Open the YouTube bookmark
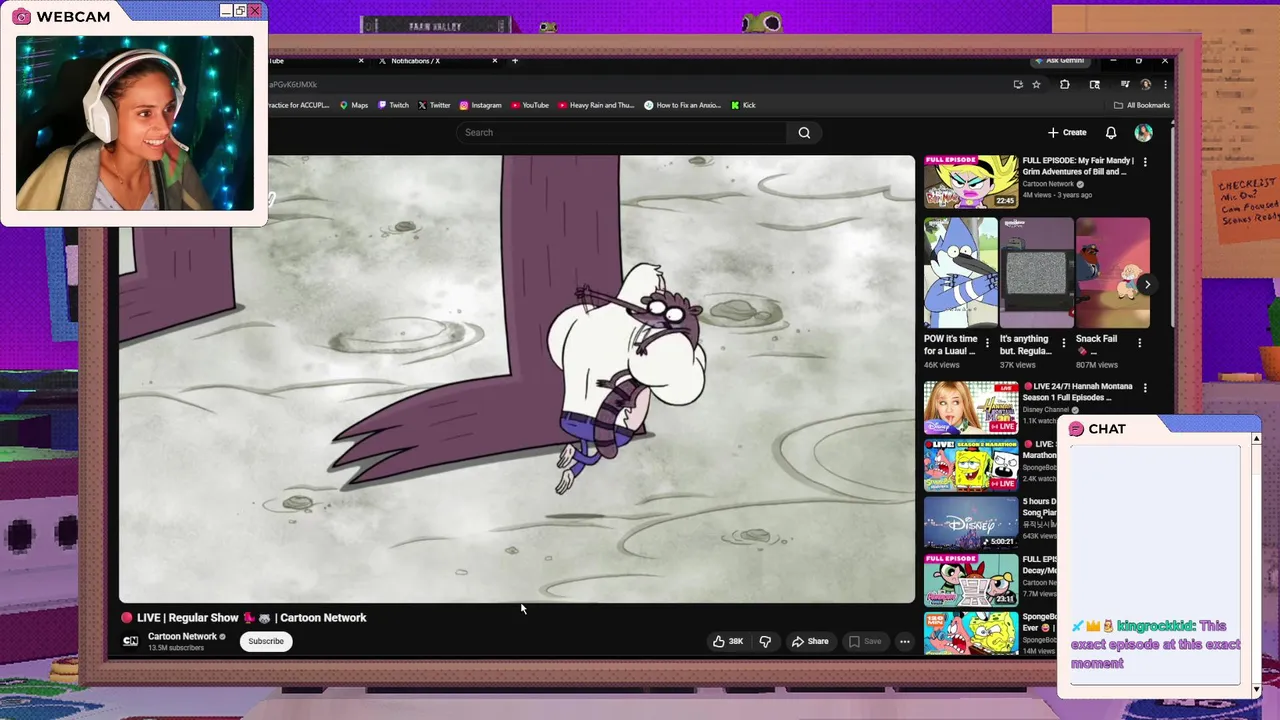Screen dimensions: 1280x720 [x=530, y=105]
